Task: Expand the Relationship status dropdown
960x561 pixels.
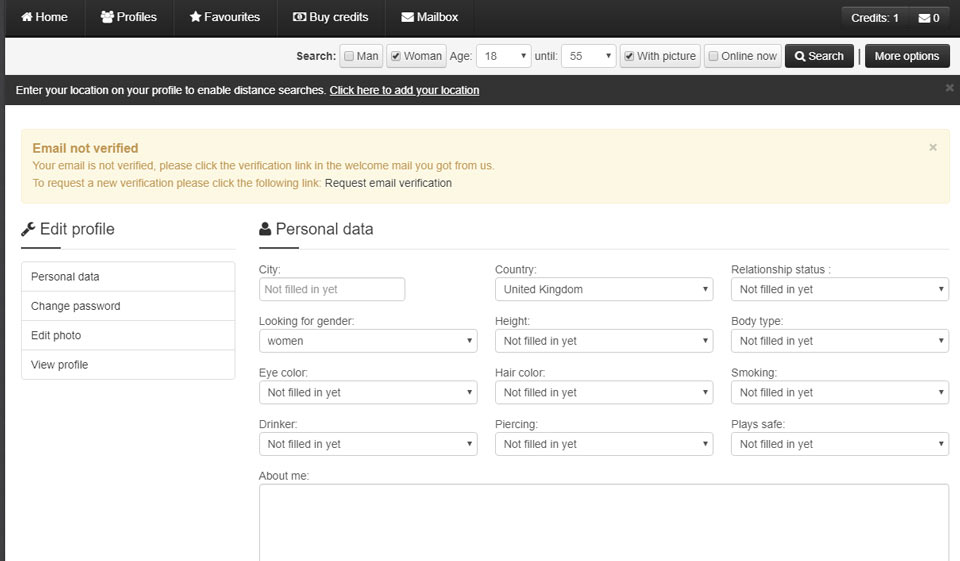Action: click(x=840, y=289)
